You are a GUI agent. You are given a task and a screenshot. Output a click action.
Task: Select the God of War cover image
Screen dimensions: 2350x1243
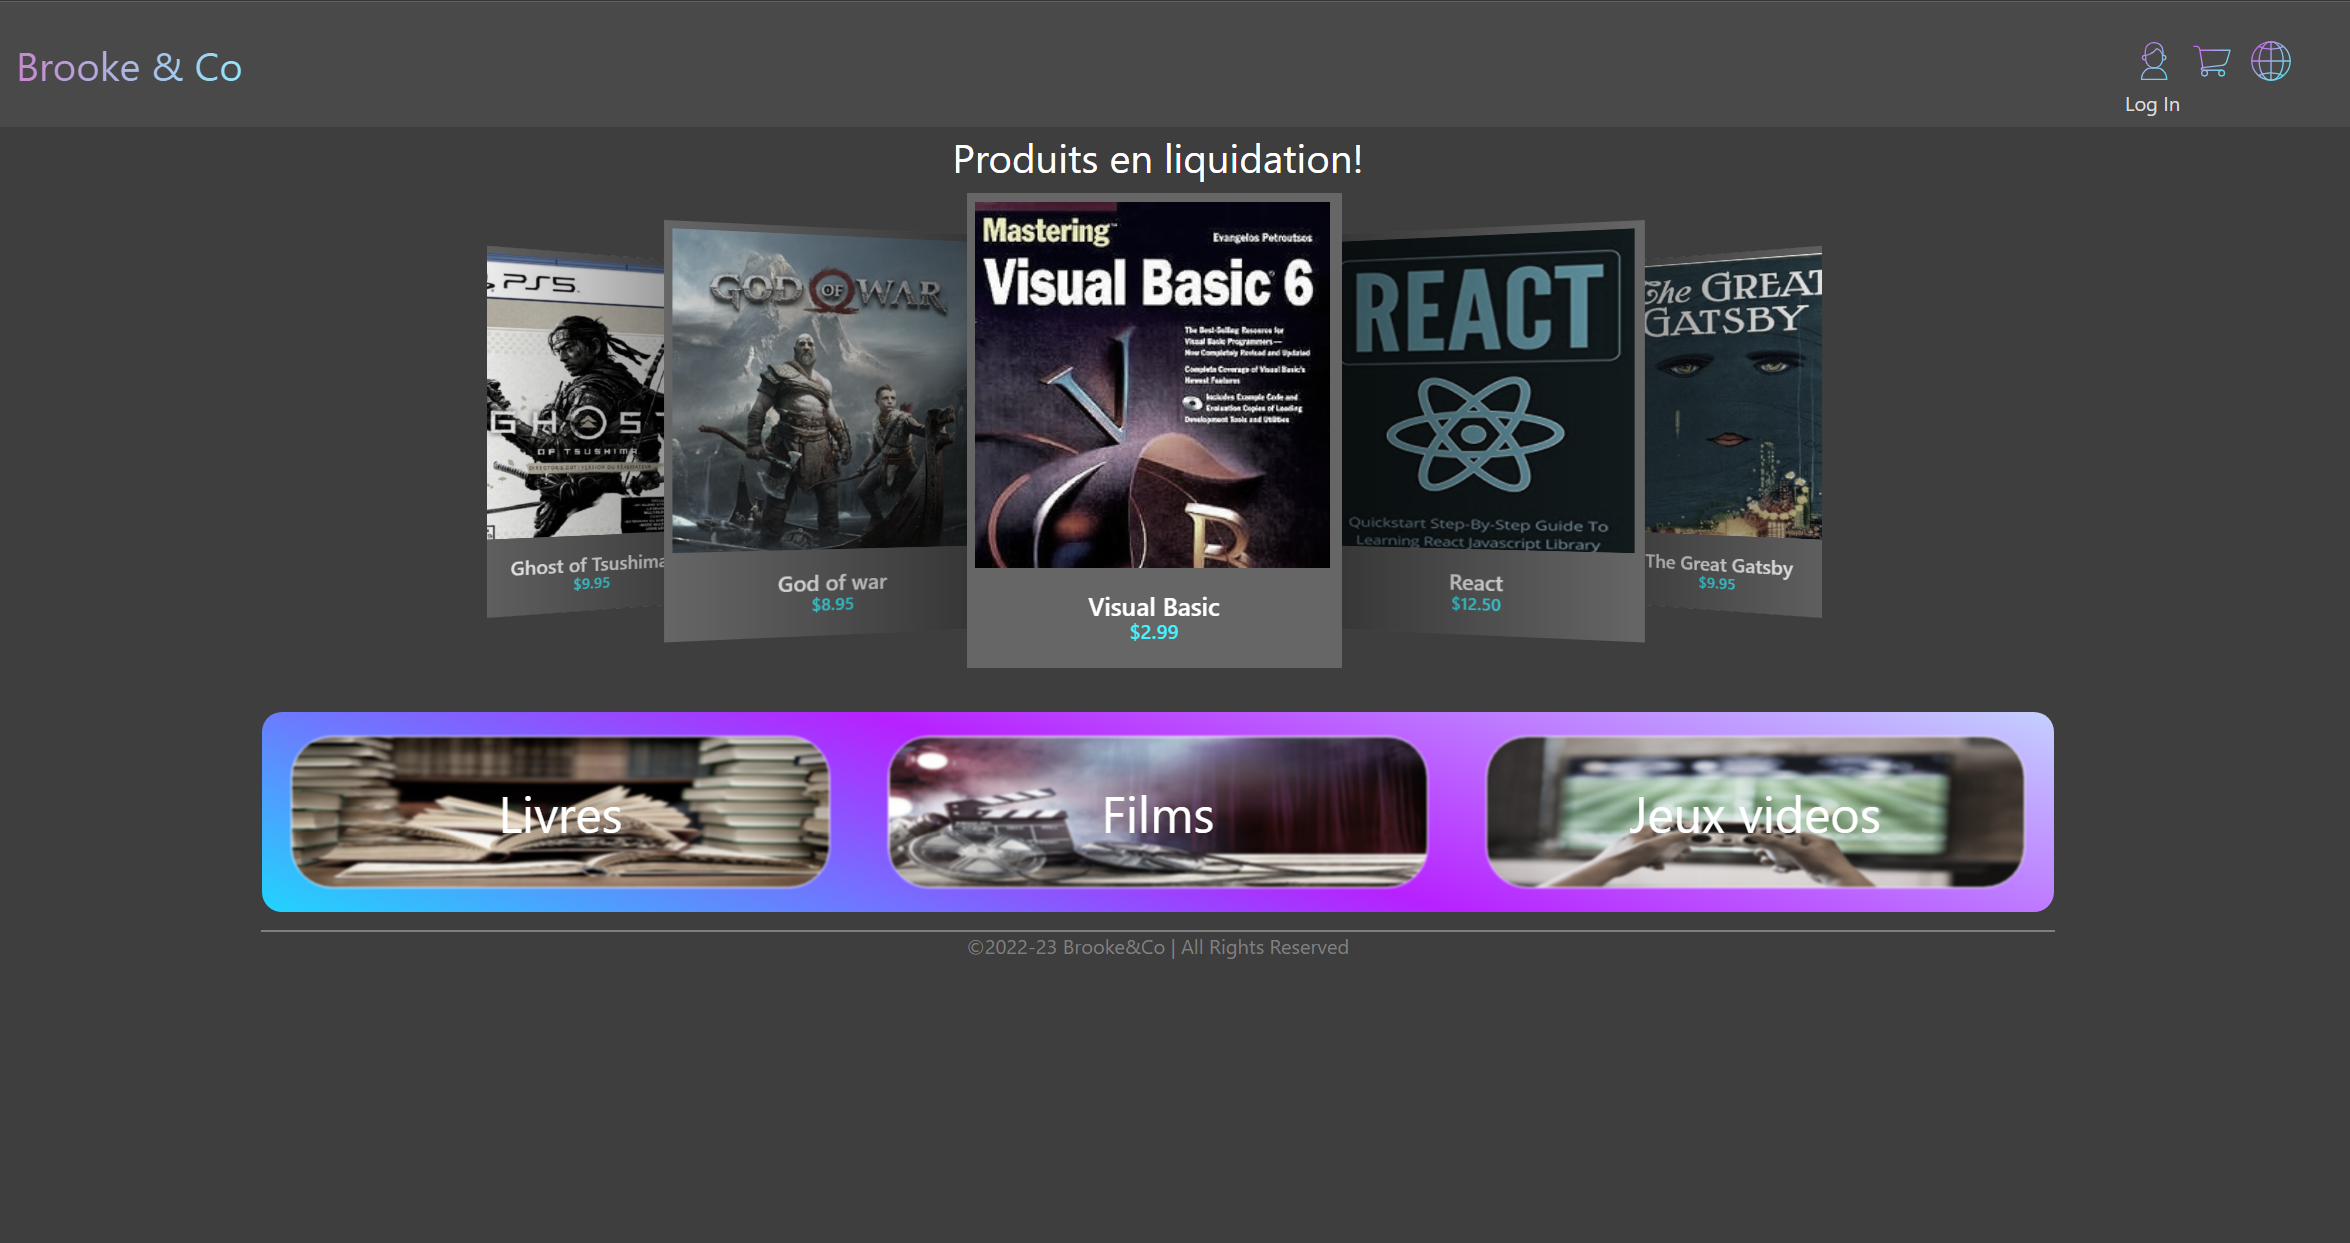(818, 390)
